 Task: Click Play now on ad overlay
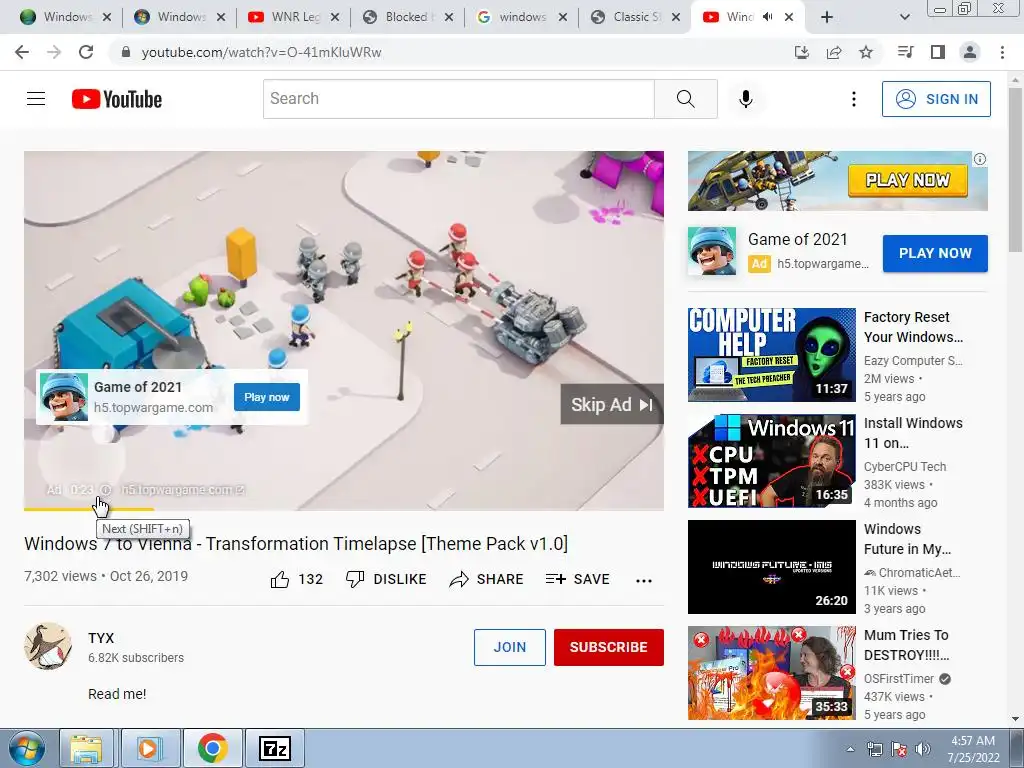point(267,397)
